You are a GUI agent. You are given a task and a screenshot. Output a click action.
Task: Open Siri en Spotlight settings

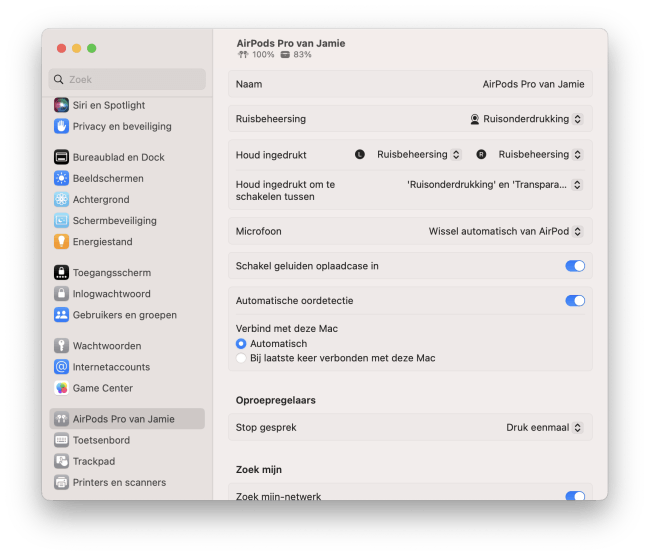coord(109,105)
